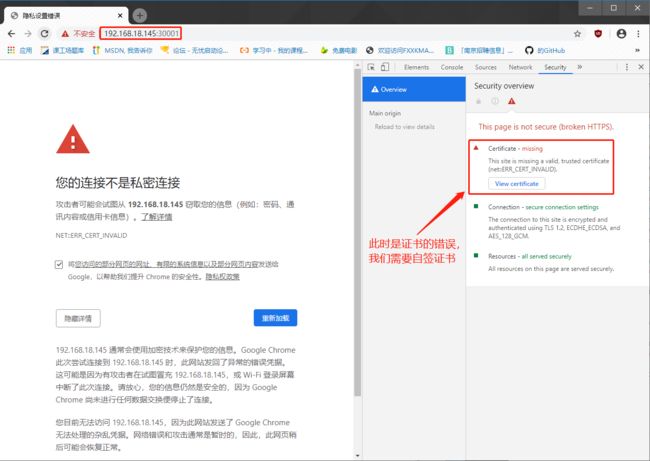Screen dimensions: 650x461
Task: Open the Chrome three-dot menu
Action: point(638,34)
